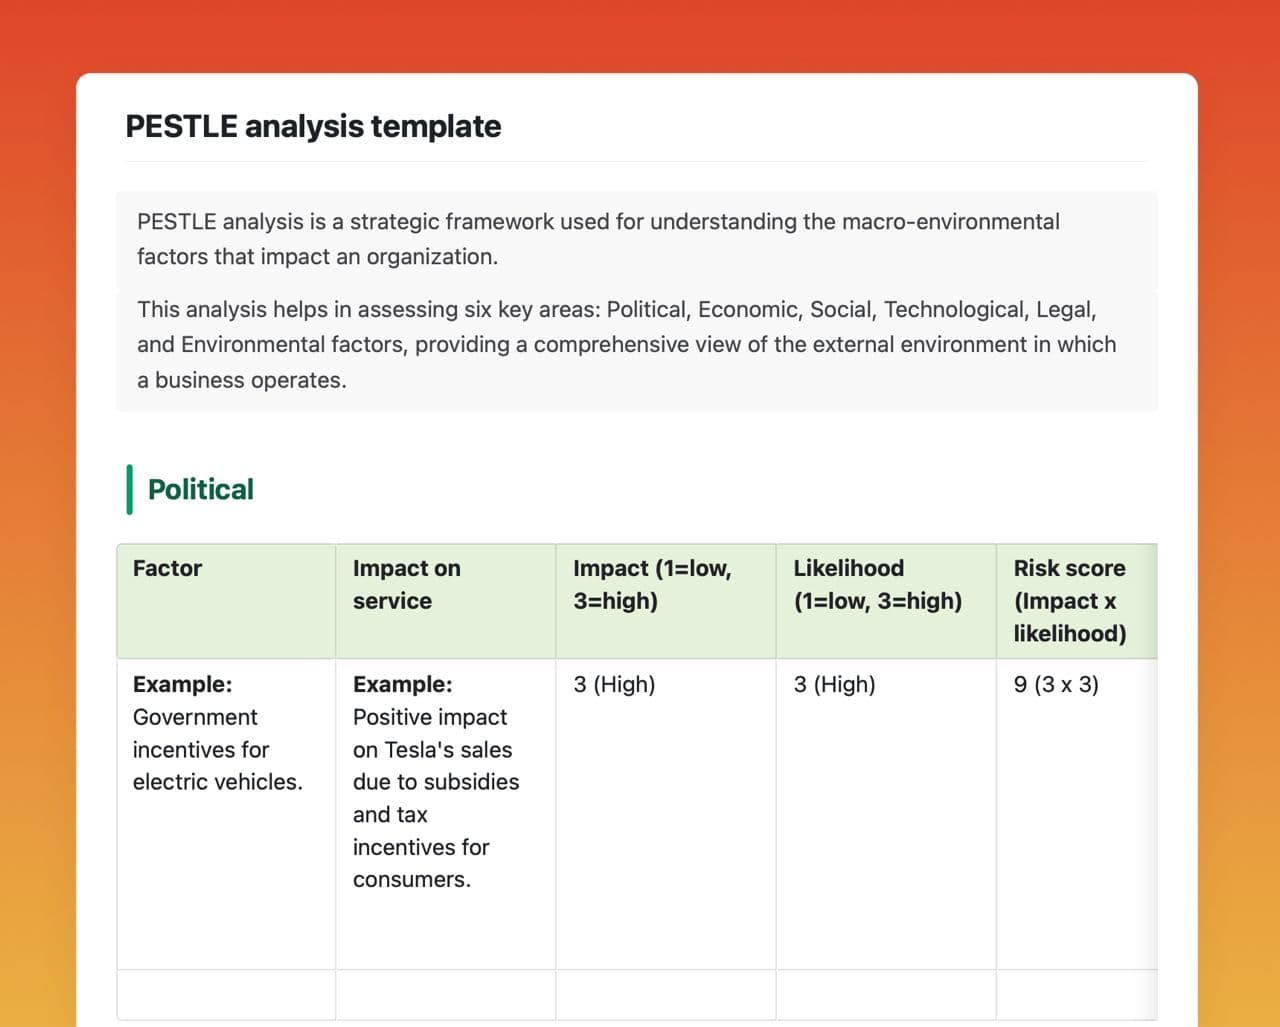1280x1027 pixels.
Task: Click the 'Impact on service' column header
Action: (x=445, y=600)
